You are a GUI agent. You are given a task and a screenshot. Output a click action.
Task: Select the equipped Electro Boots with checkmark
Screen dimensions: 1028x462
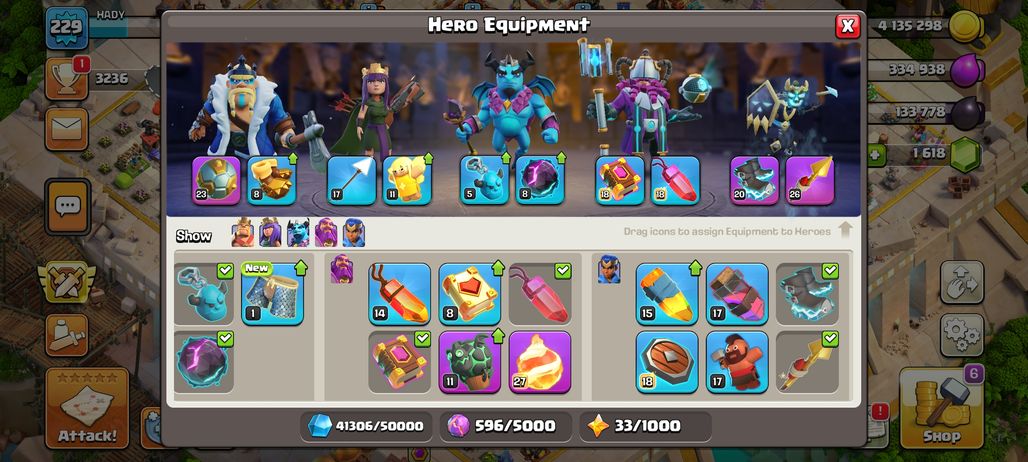click(807, 294)
